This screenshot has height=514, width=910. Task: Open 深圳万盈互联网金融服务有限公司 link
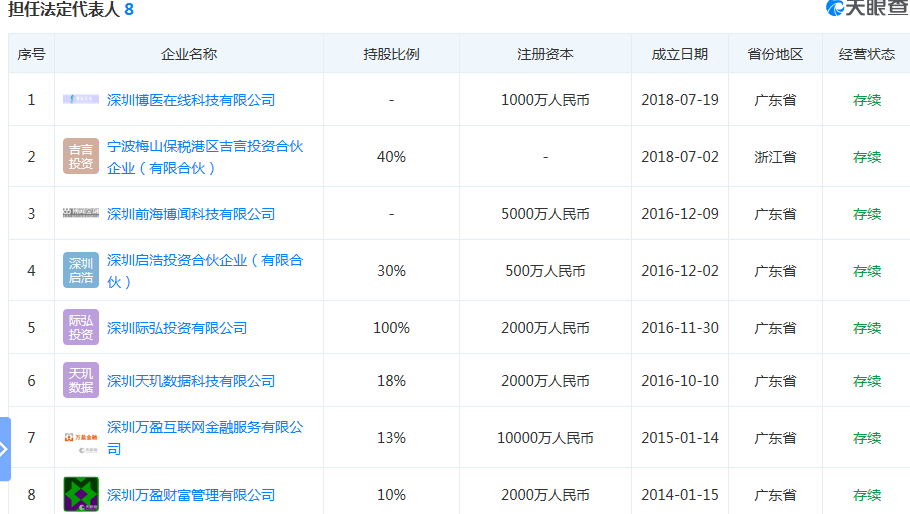pyautogui.click(x=204, y=428)
